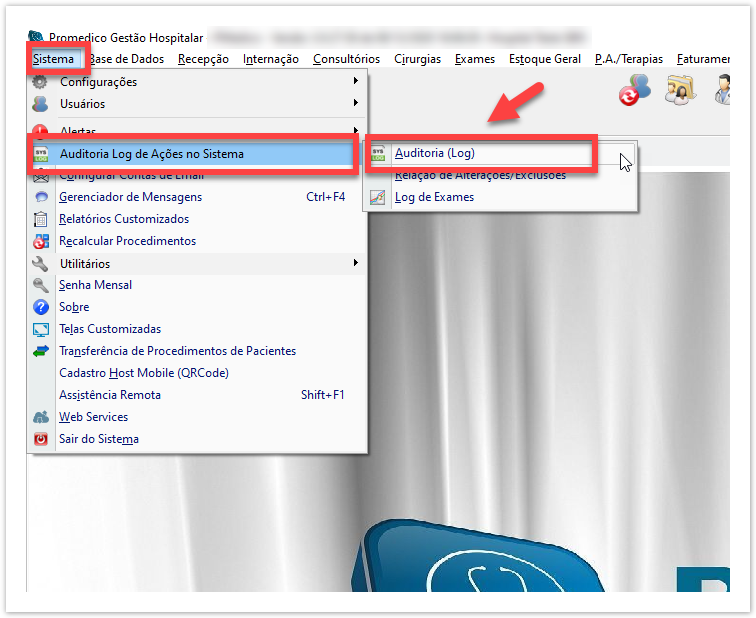Click the users refresh icon in the toolbar
The height and width of the screenshot is (618, 756).
click(634, 91)
